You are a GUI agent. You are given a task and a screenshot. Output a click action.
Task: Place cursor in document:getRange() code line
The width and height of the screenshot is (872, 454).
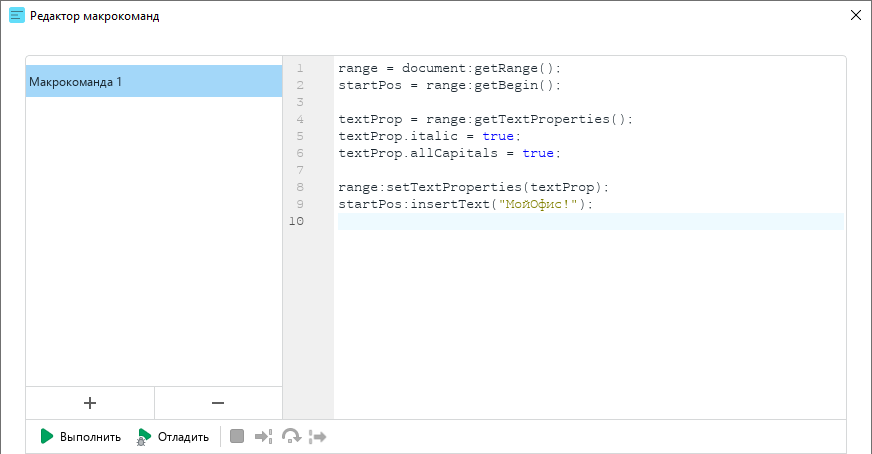click(449, 68)
